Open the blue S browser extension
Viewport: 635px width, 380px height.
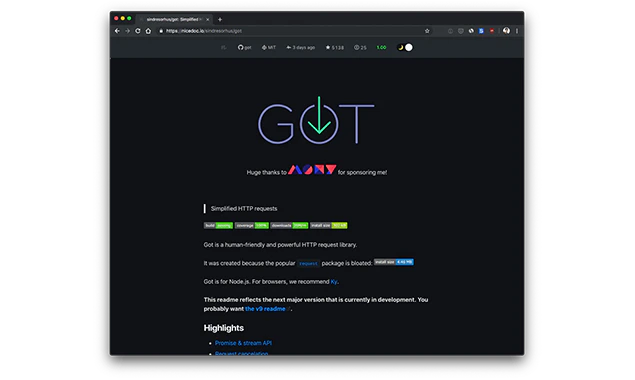pyautogui.click(x=481, y=31)
